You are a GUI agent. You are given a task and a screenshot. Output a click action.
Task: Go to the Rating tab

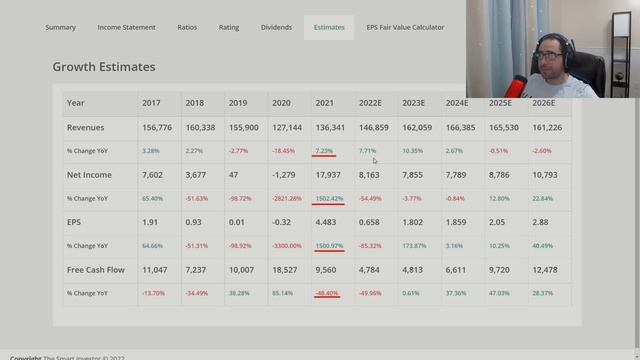coord(229,27)
